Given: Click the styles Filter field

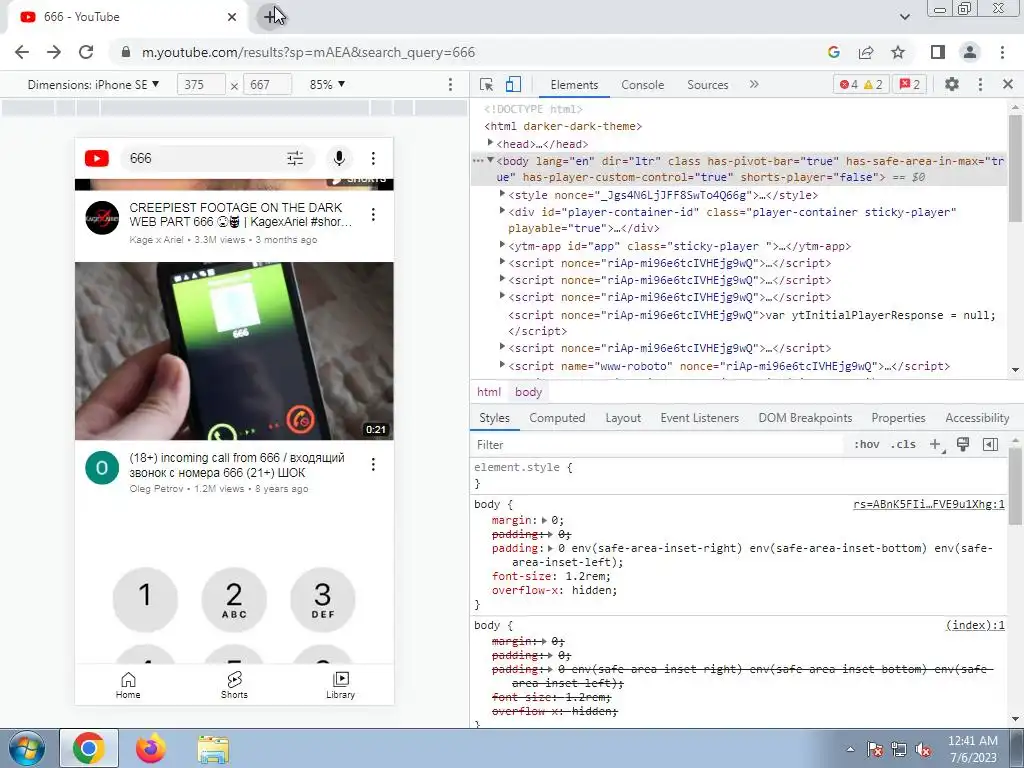Looking at the screenshot, I should click(656, 445).
